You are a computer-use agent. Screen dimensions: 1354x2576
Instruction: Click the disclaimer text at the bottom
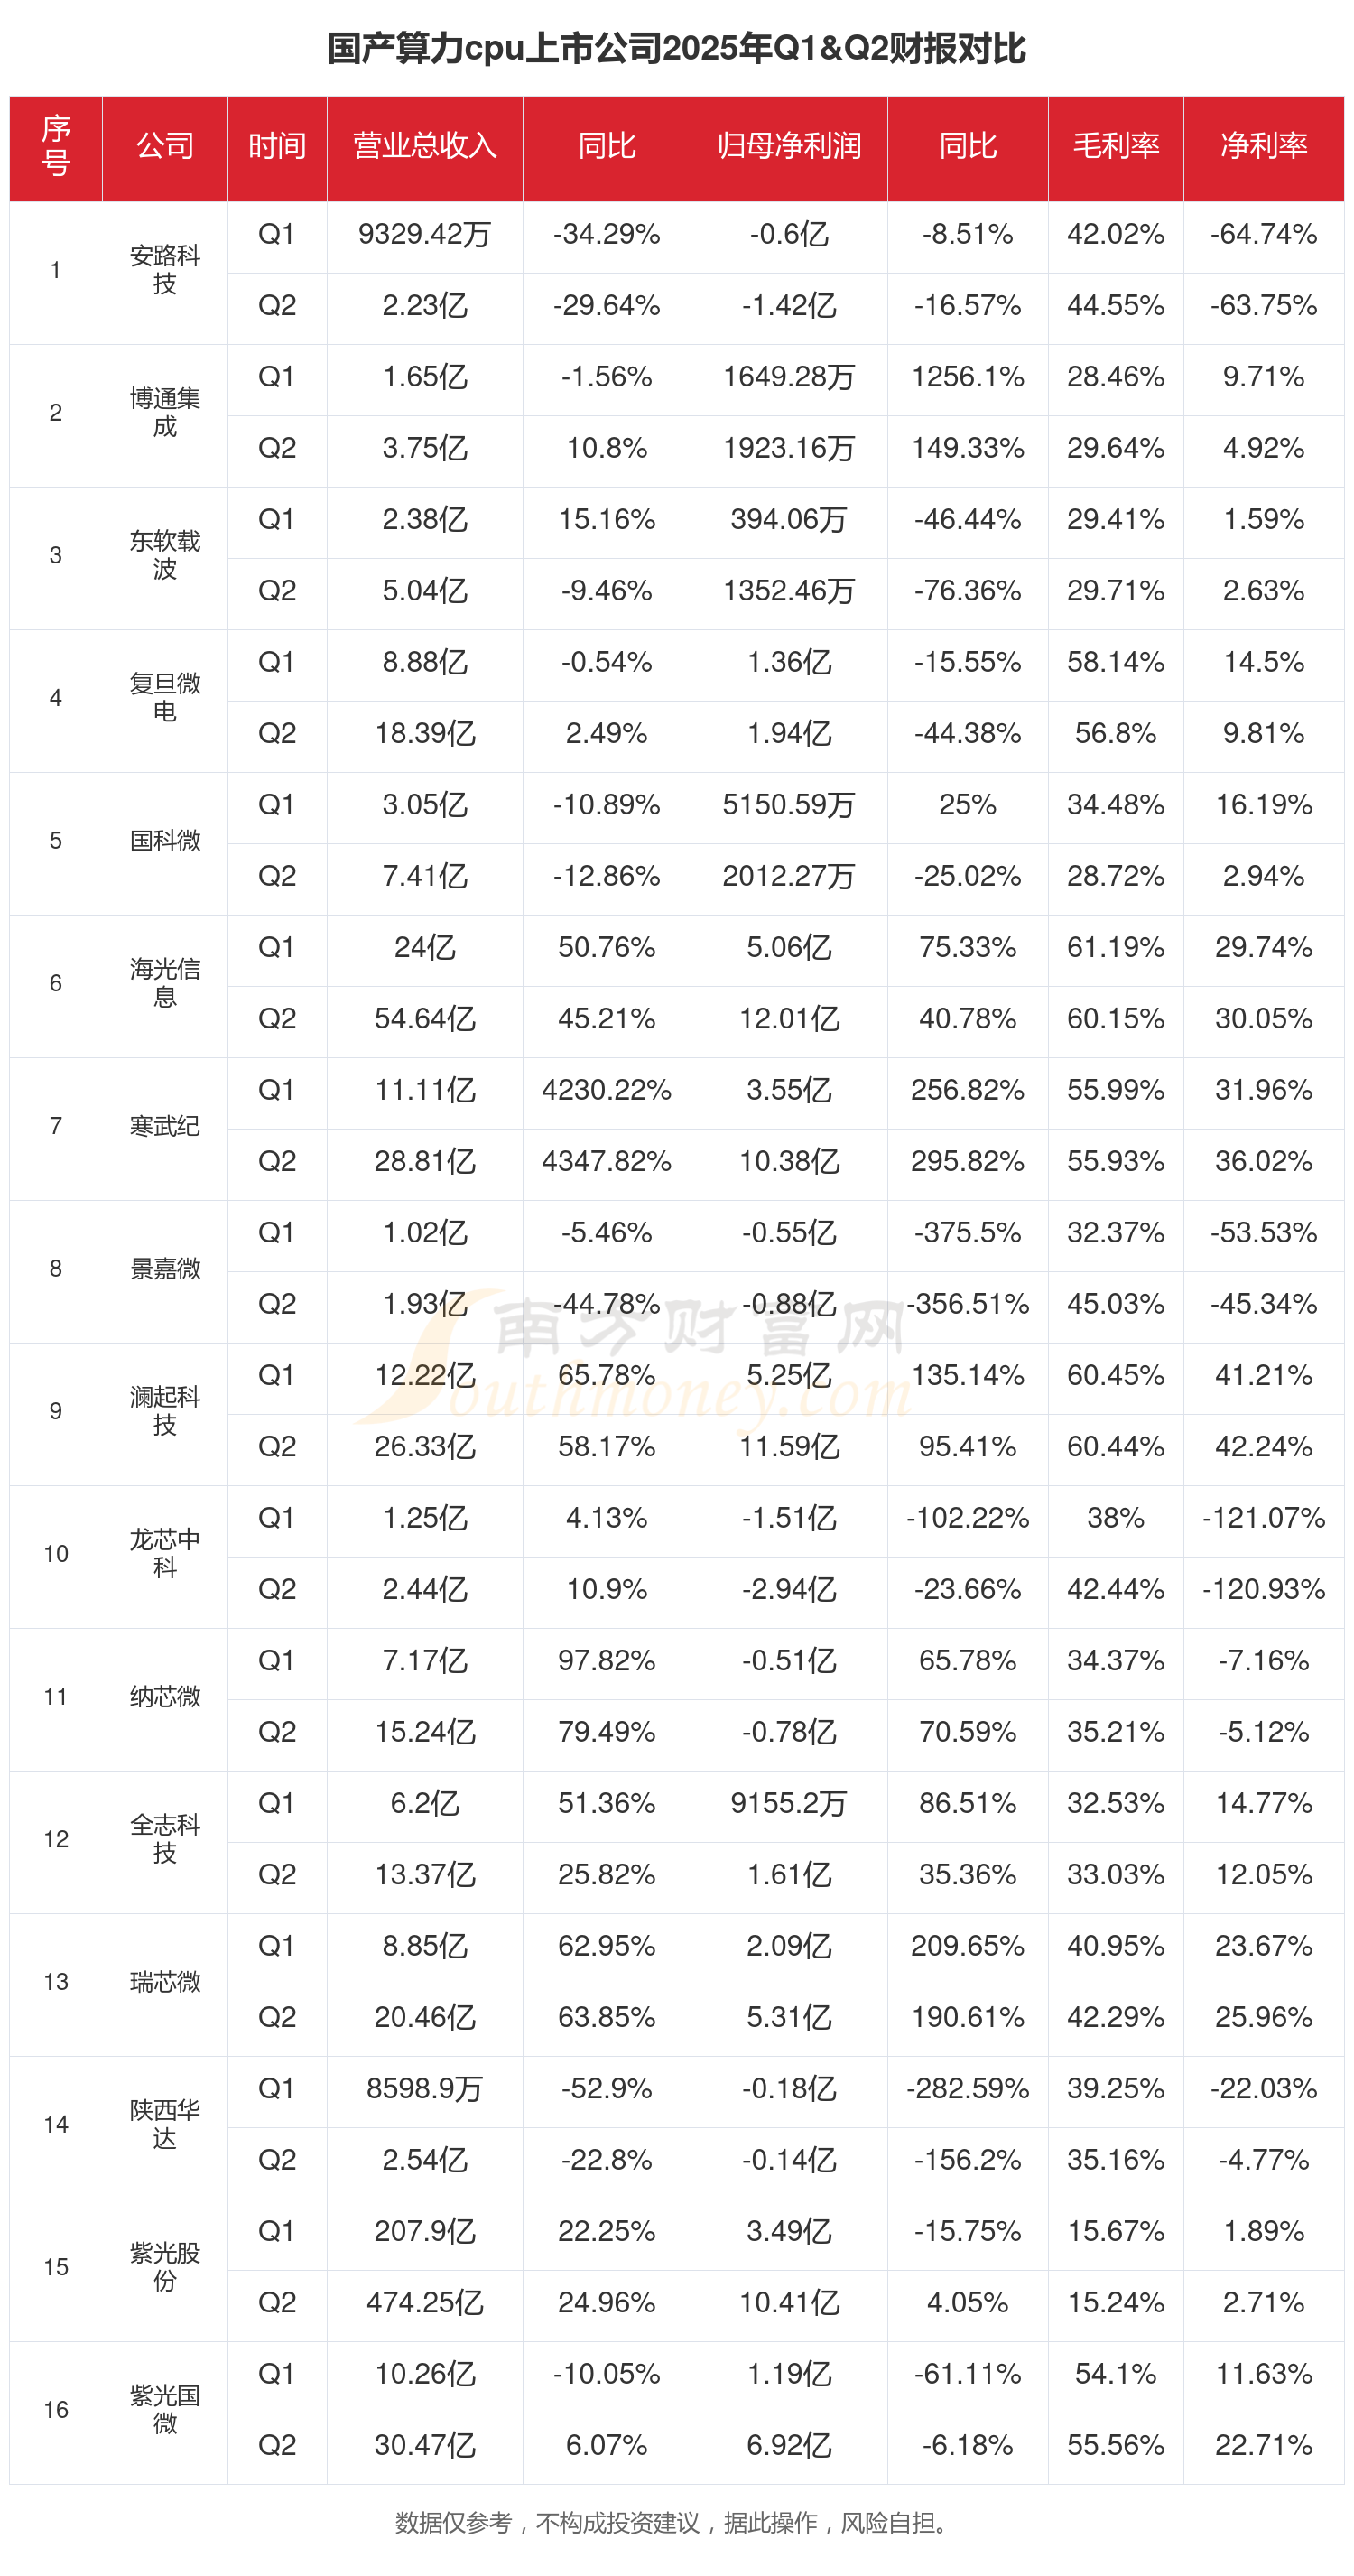[672, 2522]
